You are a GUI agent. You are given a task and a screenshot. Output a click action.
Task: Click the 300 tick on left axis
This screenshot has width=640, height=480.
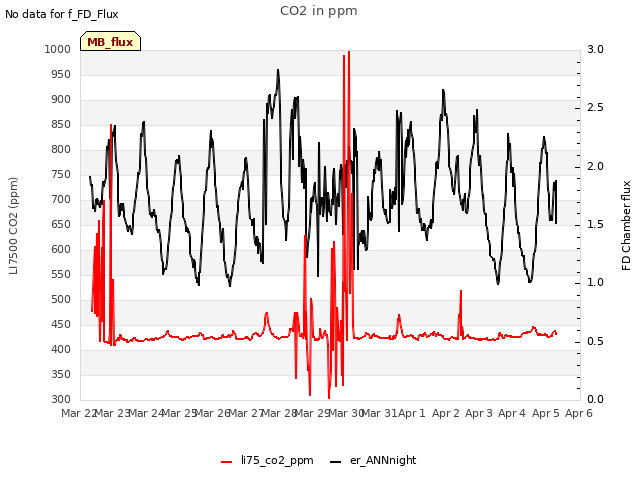pyautogui.click(x=61, y=400)
